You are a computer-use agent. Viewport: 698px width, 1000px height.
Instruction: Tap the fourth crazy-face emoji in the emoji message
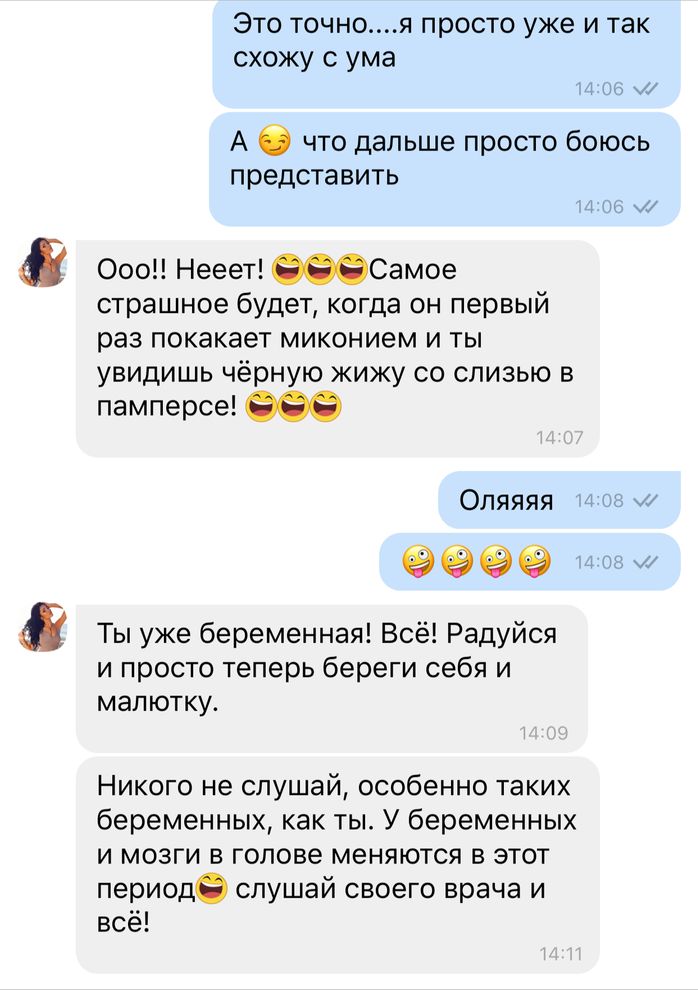(535, 562)
